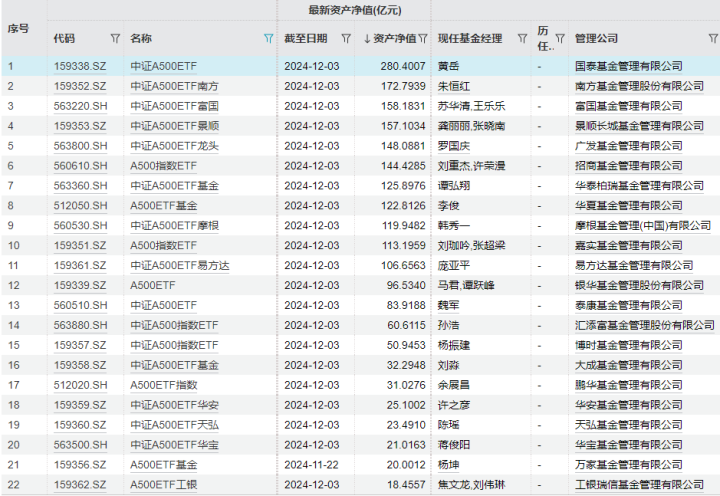This screenshot has height=496, width=720.
Task: Open filter icon on 现任基金经理 column
Action: pos(522,39)
